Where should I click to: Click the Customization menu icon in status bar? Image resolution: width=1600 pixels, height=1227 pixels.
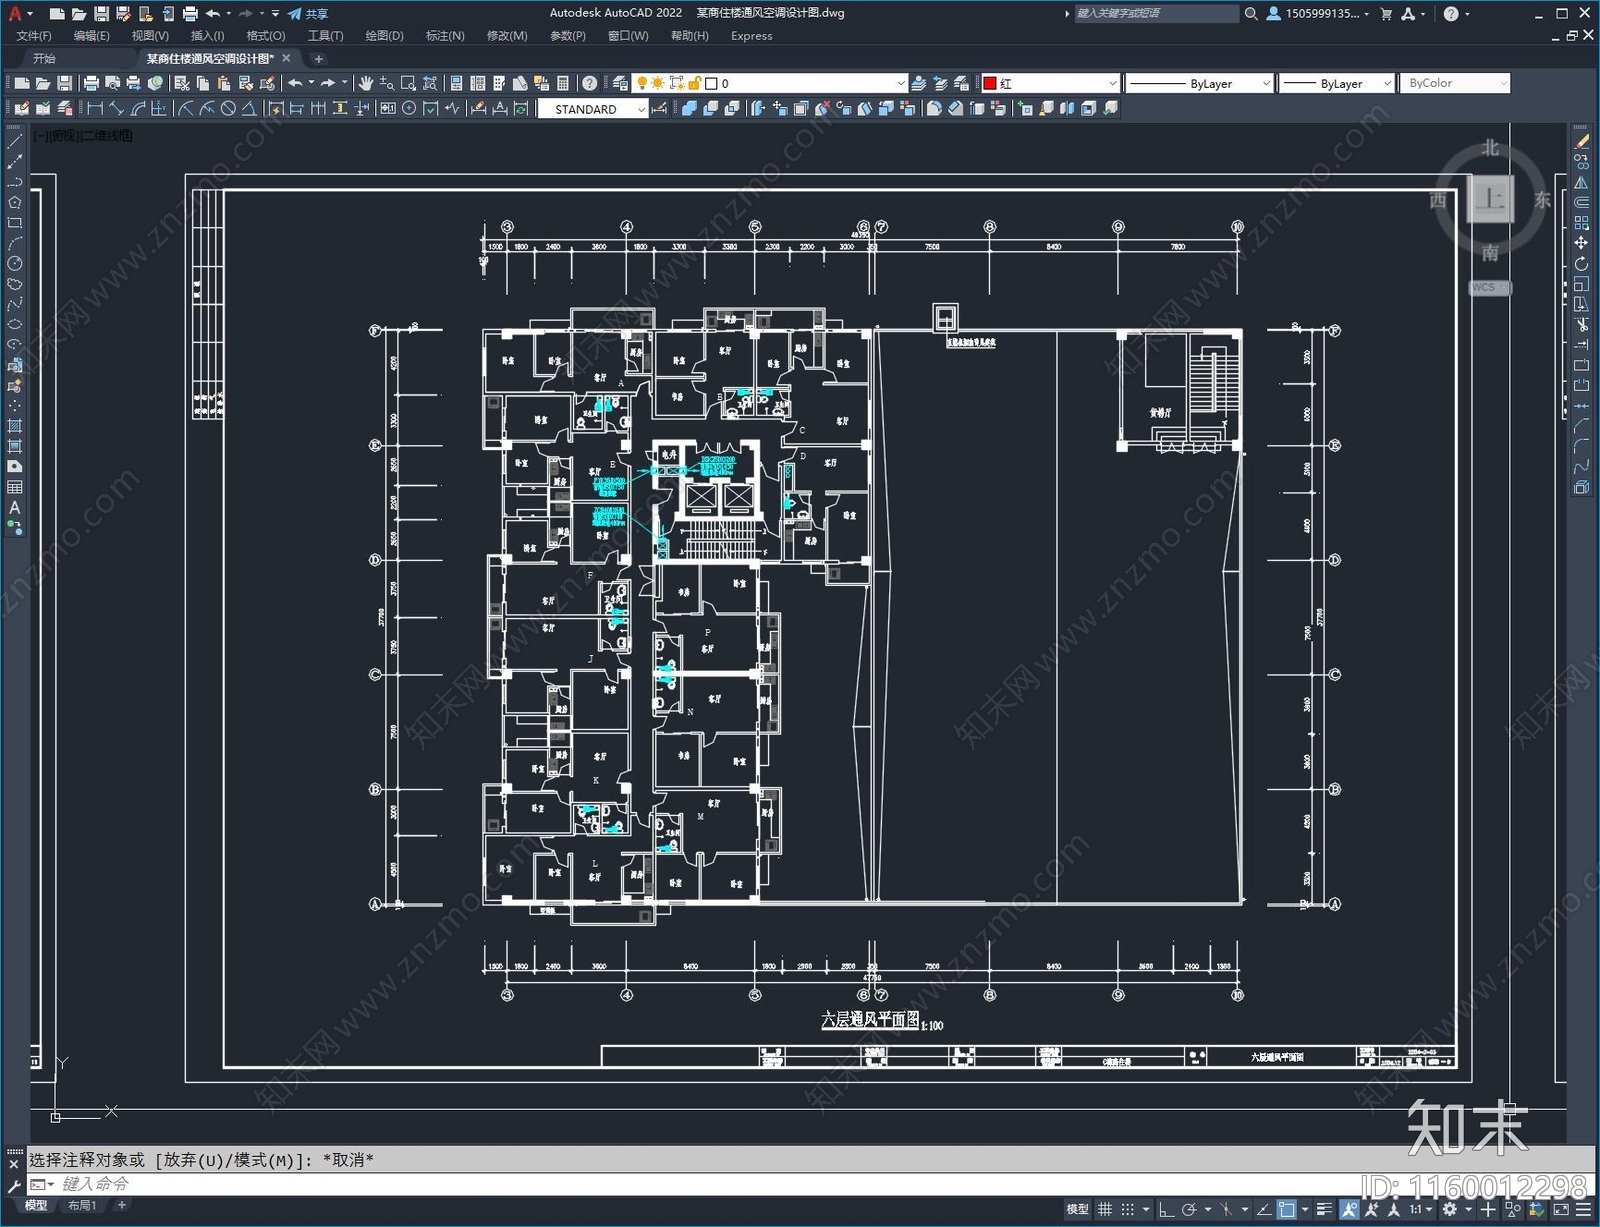coord(1584,1209)
